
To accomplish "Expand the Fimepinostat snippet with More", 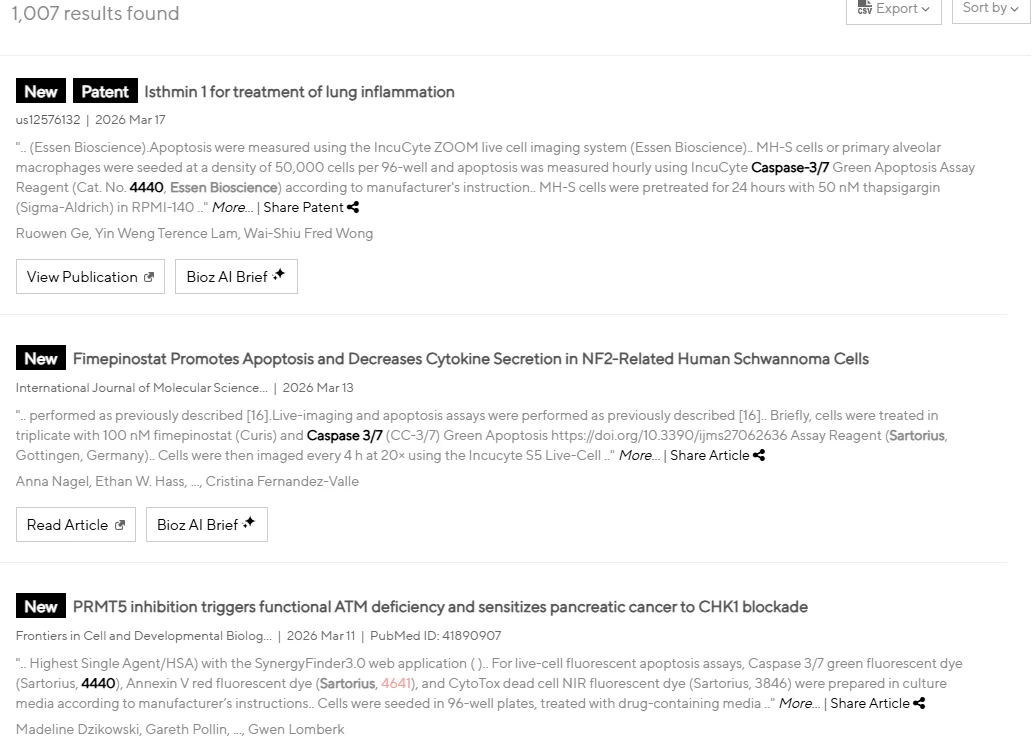I will coord(638,456).
